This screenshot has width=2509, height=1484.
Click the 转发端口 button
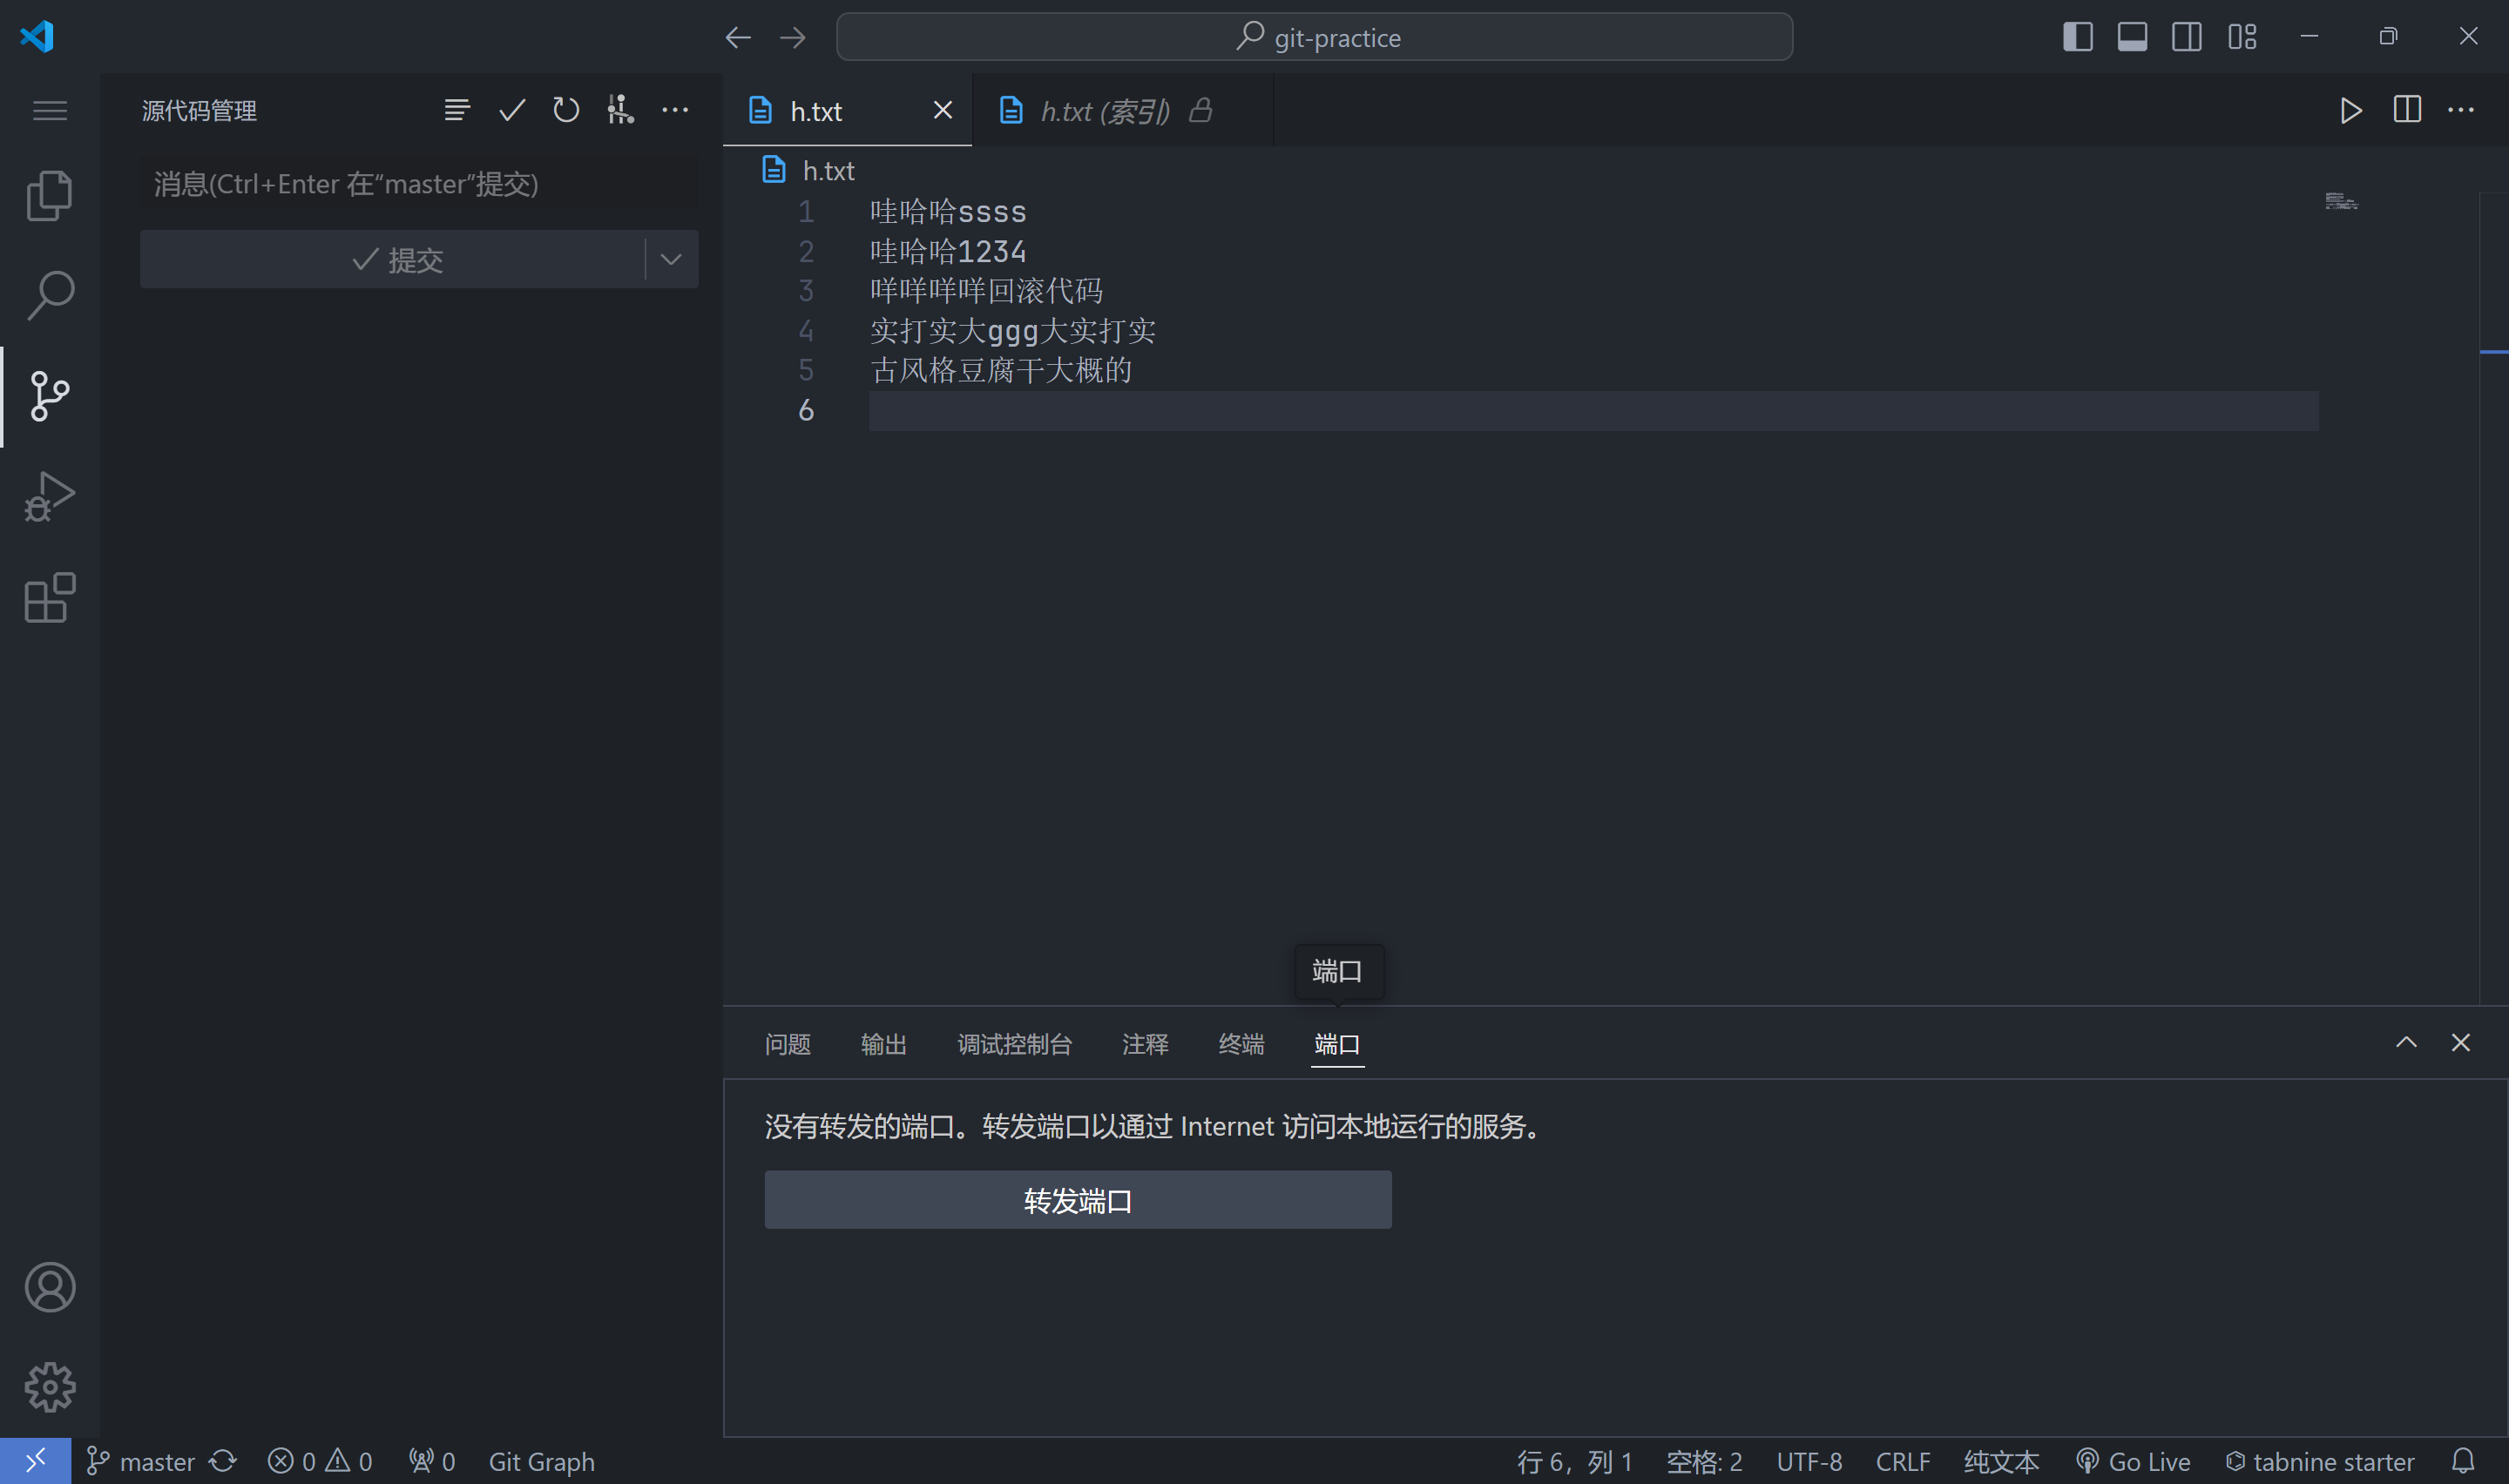(x=1077, y=1200)
